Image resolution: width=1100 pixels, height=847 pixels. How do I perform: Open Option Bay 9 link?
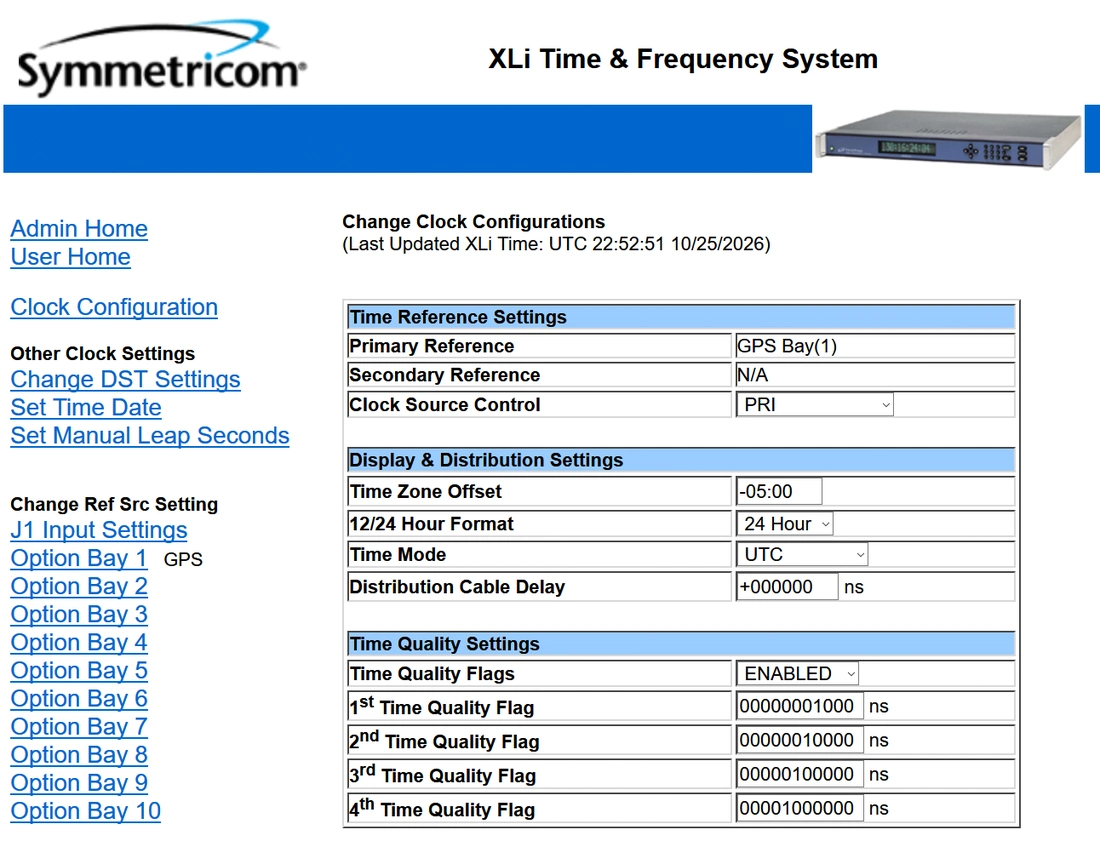(79, 783)
